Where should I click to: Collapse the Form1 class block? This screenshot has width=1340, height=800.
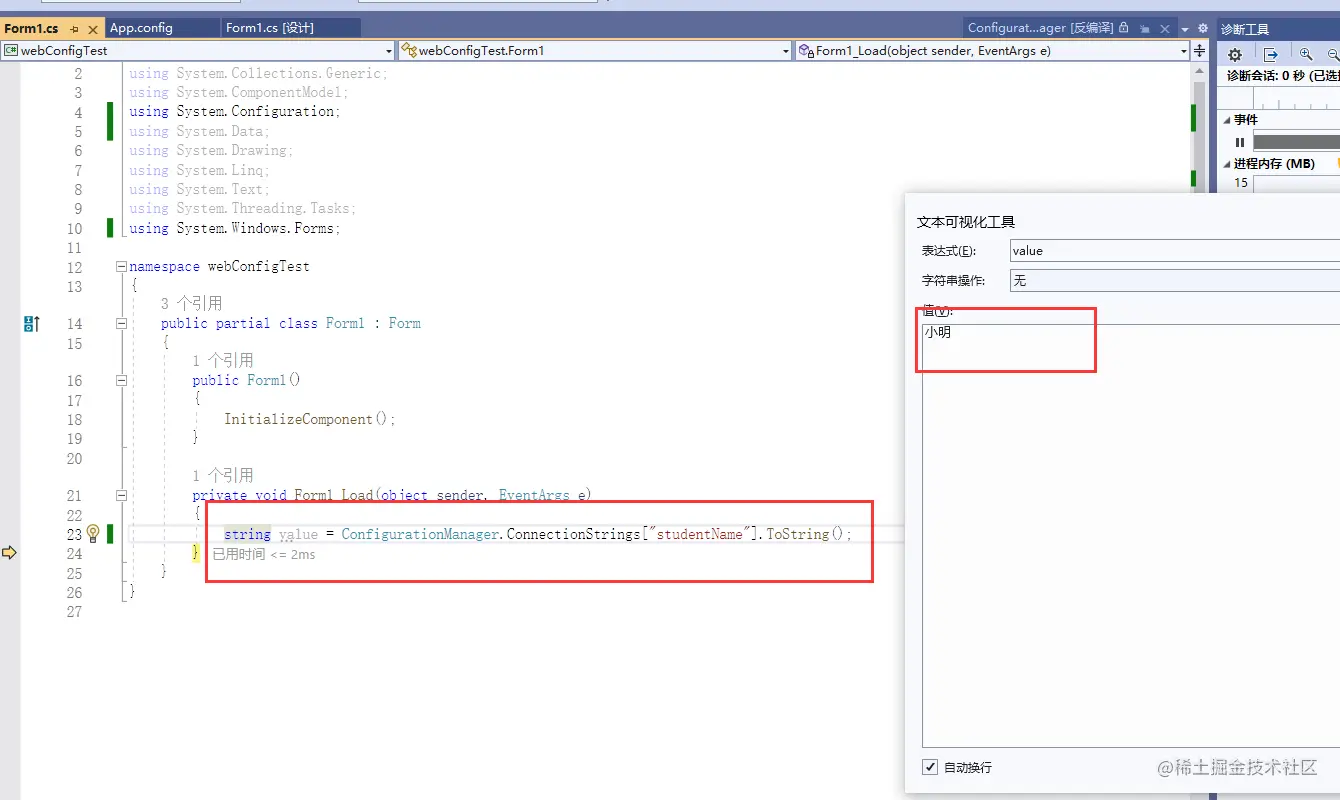coord(121,324)
